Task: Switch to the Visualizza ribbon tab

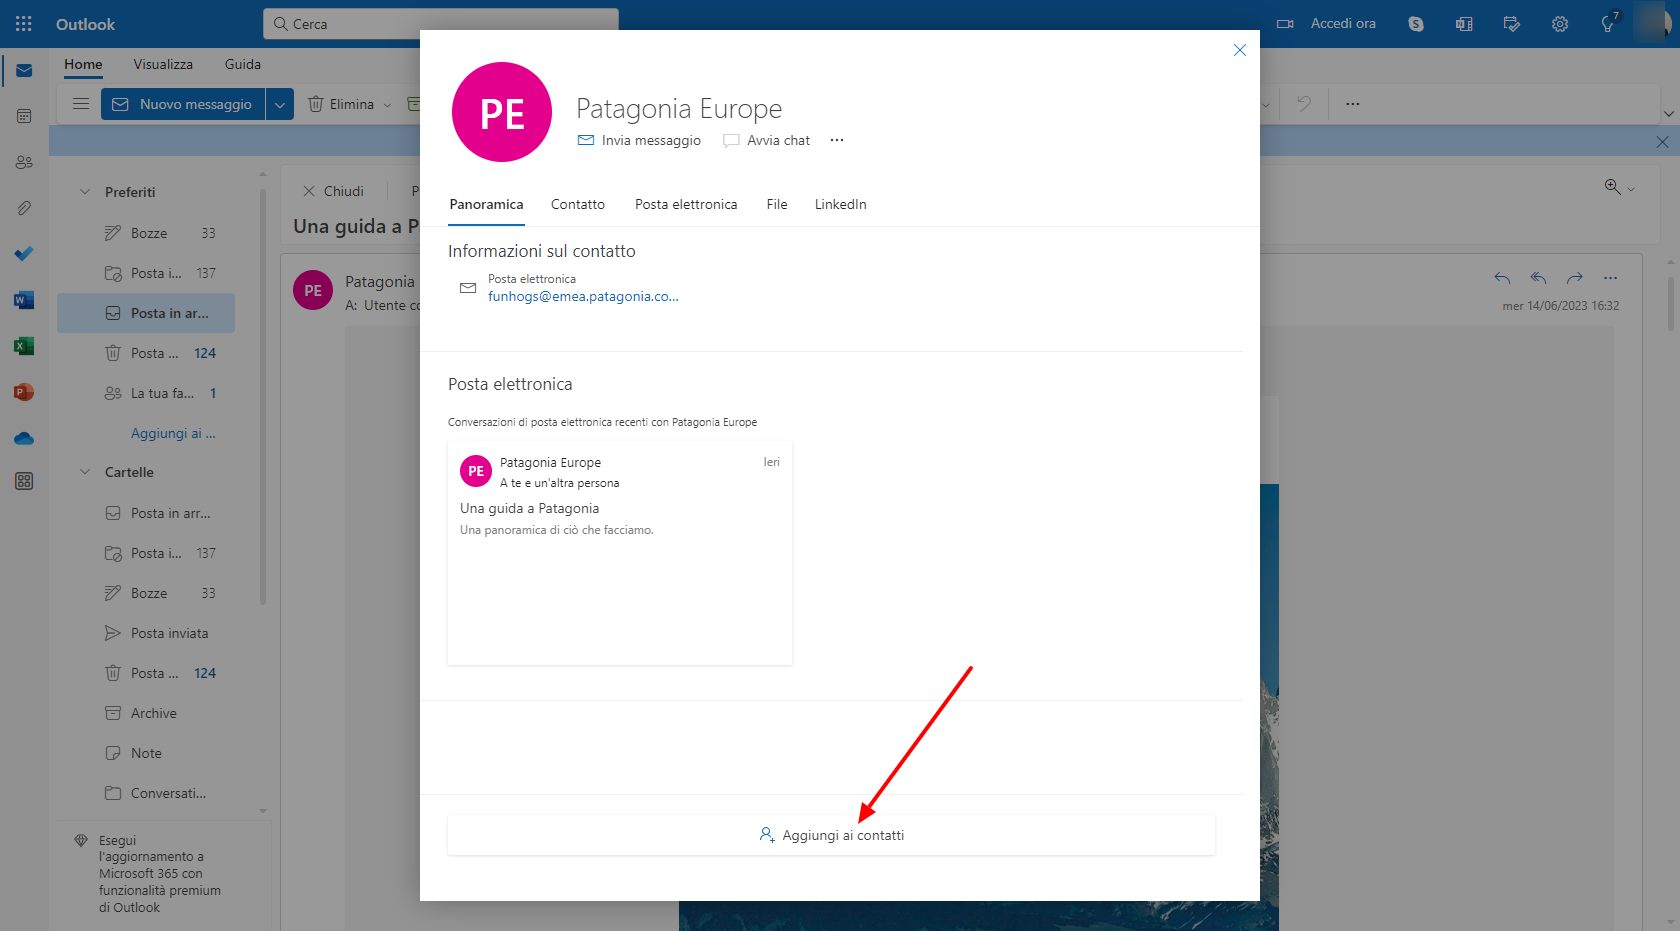Action: pyautogui.click(x=163, y=64)
